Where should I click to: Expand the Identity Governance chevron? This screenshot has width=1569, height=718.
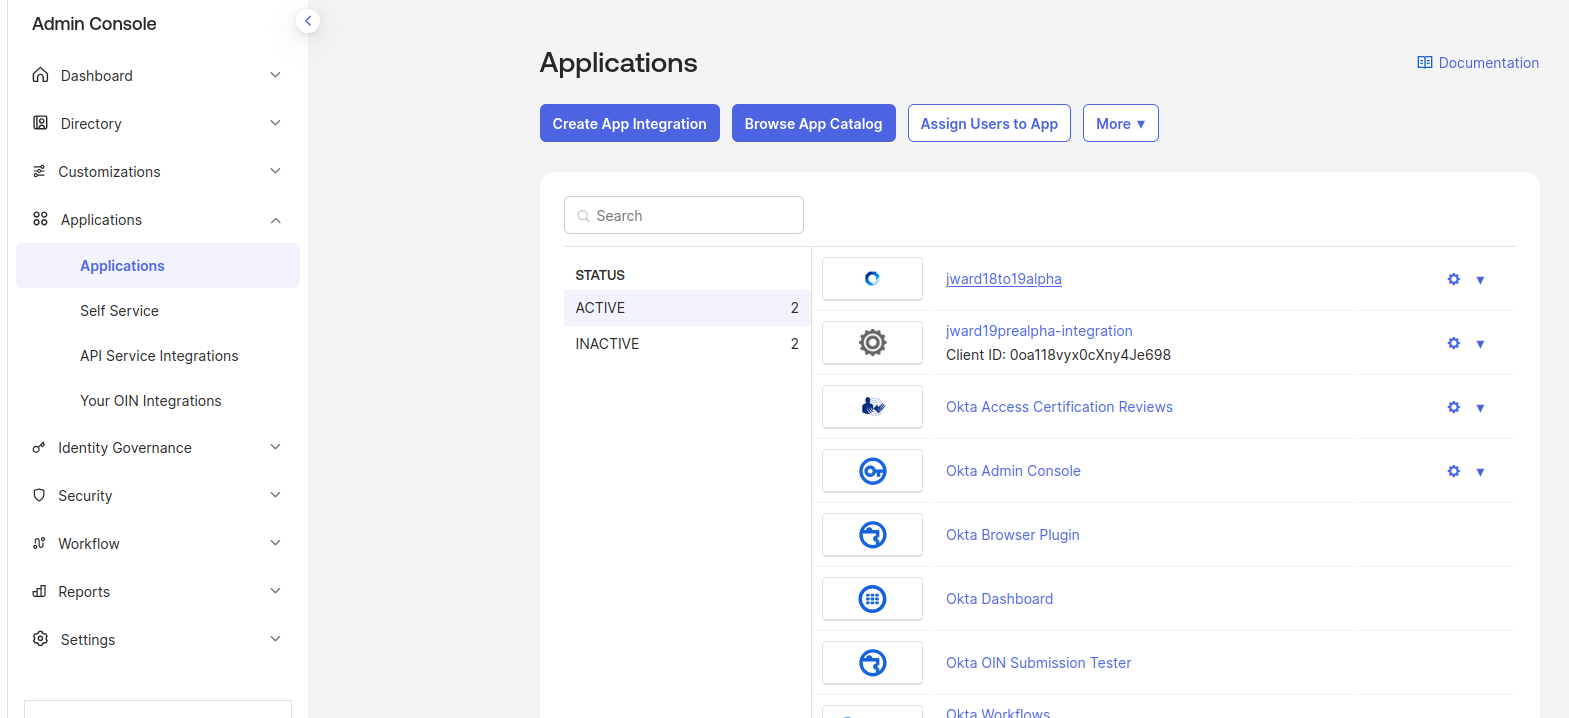pos(275,447)
